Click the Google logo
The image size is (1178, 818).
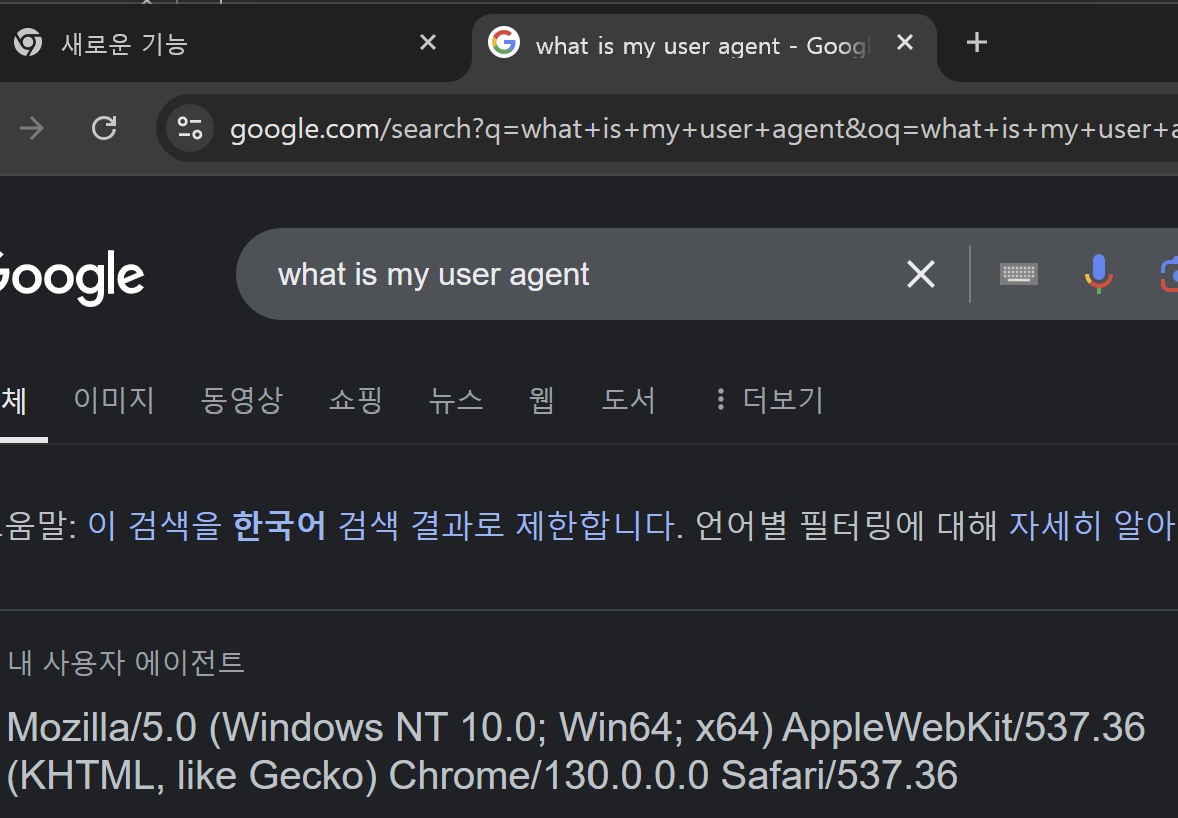71,278
